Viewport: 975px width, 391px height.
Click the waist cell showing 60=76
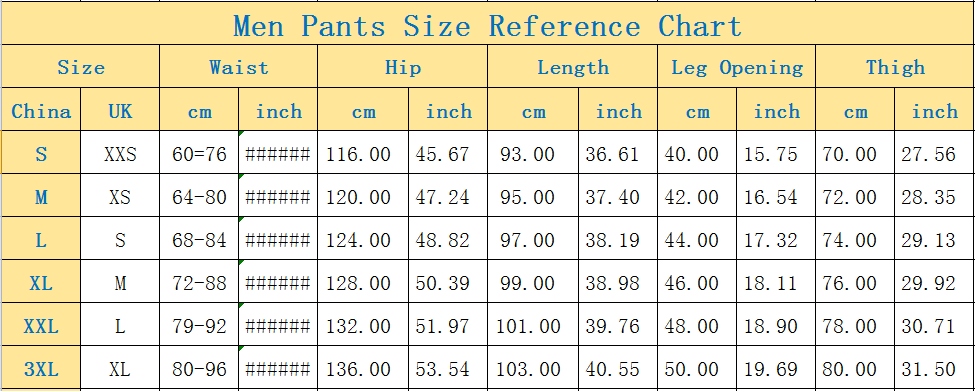click(x=199, y=152)
